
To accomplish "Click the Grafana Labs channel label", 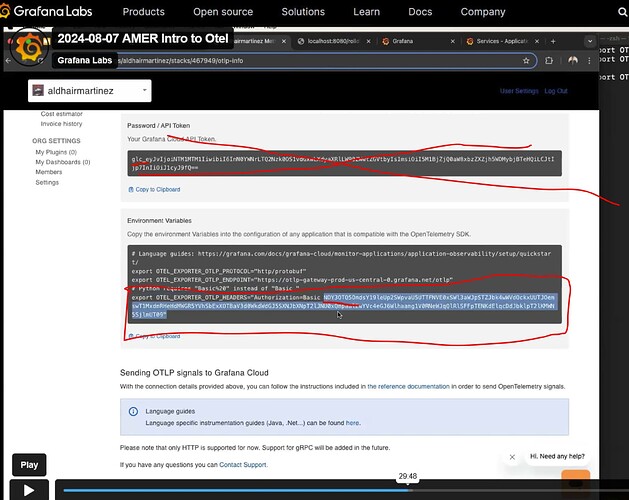I will (84, 61).
